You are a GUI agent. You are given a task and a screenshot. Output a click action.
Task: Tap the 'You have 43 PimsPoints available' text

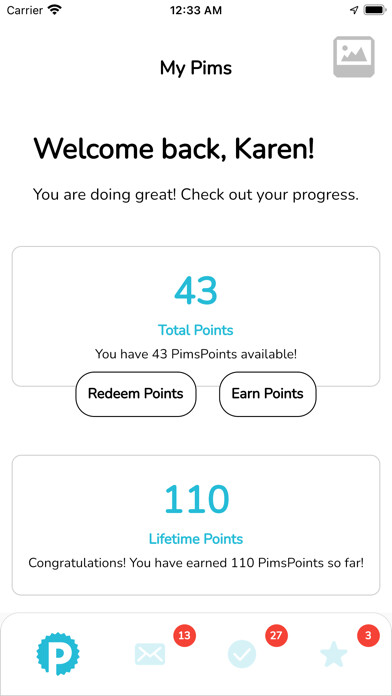point(196,354)
